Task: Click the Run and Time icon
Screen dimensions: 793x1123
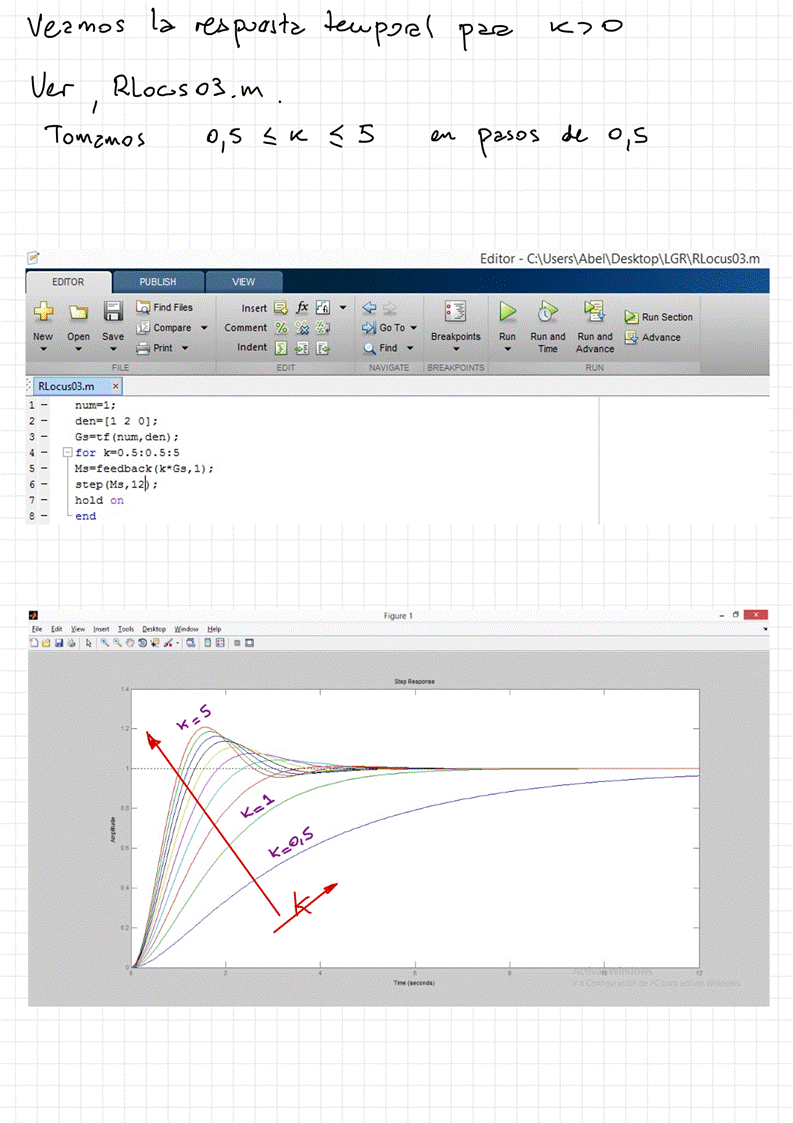Action: 547,312
